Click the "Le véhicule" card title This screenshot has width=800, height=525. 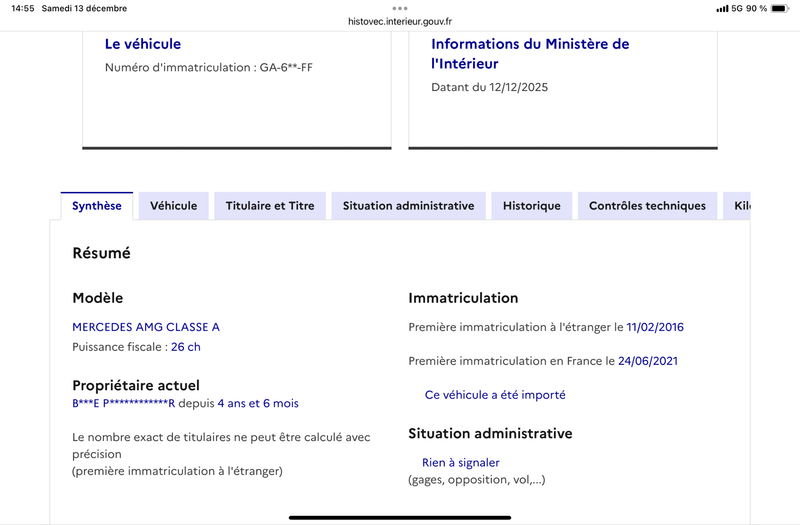[143, 44]
